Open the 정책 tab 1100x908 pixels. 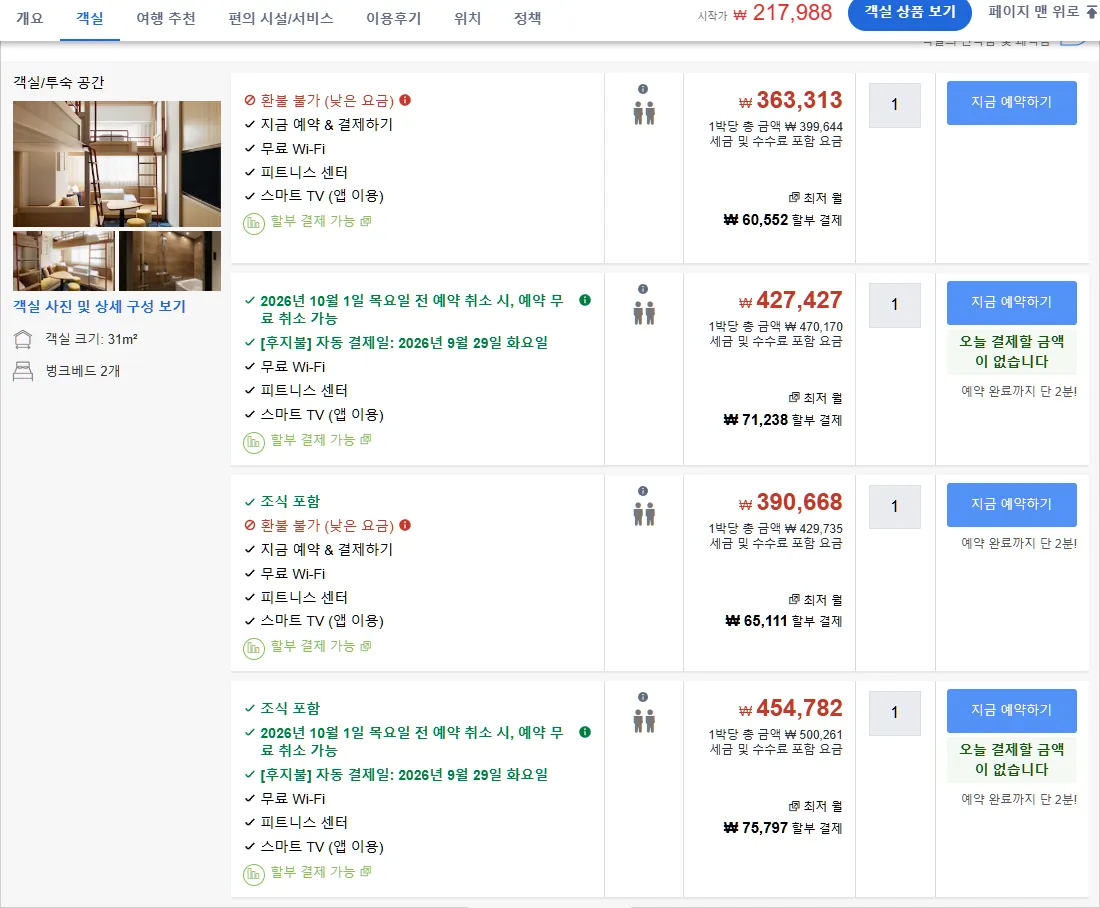click(x=528, y=18)
